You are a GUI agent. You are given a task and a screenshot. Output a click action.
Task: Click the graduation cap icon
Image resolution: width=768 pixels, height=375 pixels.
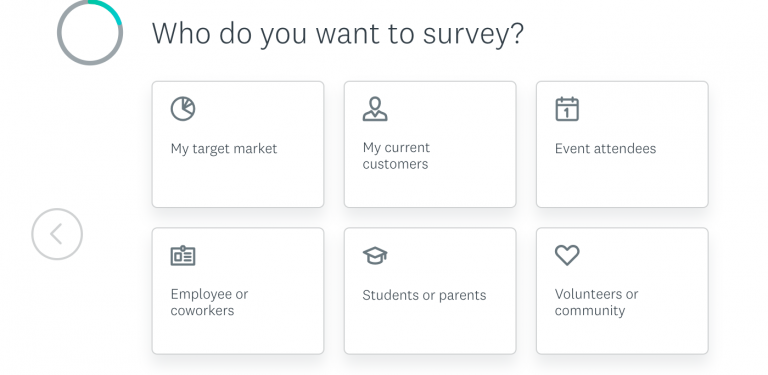[375, 256]
